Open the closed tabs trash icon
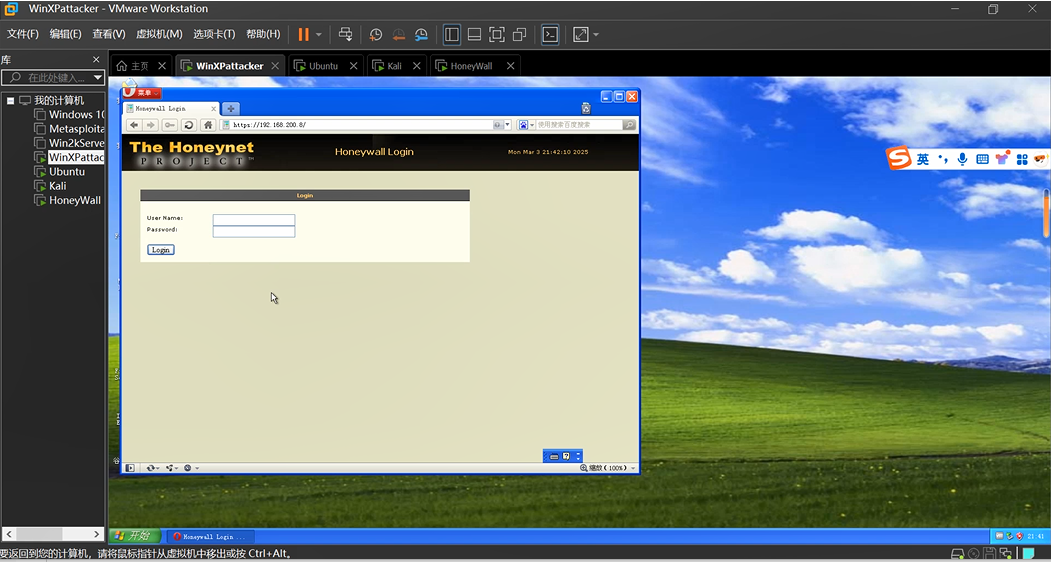Viewport: 1051px width, 562px height. pos(586,108)
